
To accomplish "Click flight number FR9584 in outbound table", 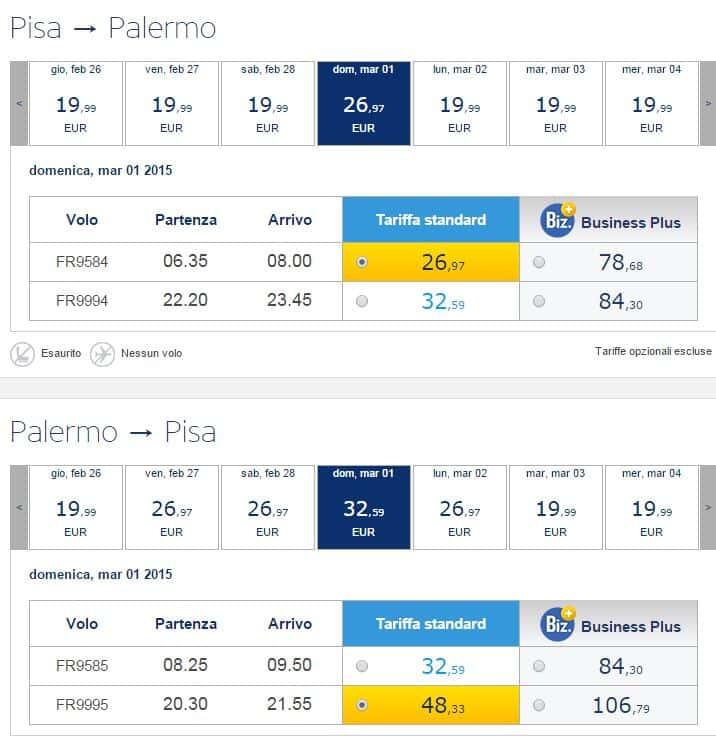I will click(x=82, y=262).
